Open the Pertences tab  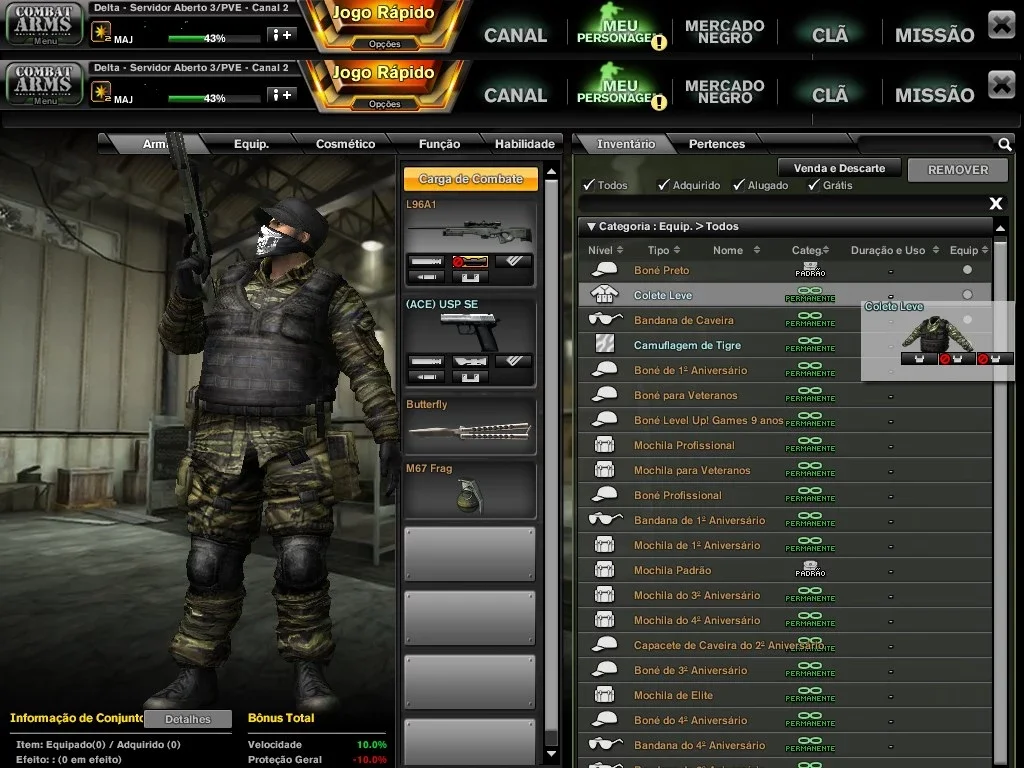[x=716, y=144]
